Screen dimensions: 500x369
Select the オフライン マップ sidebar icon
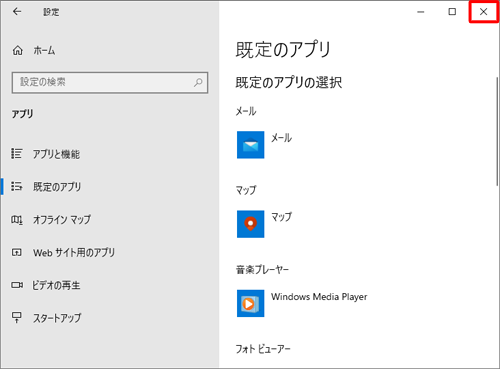pyautogui.click(x=17, y=219)
